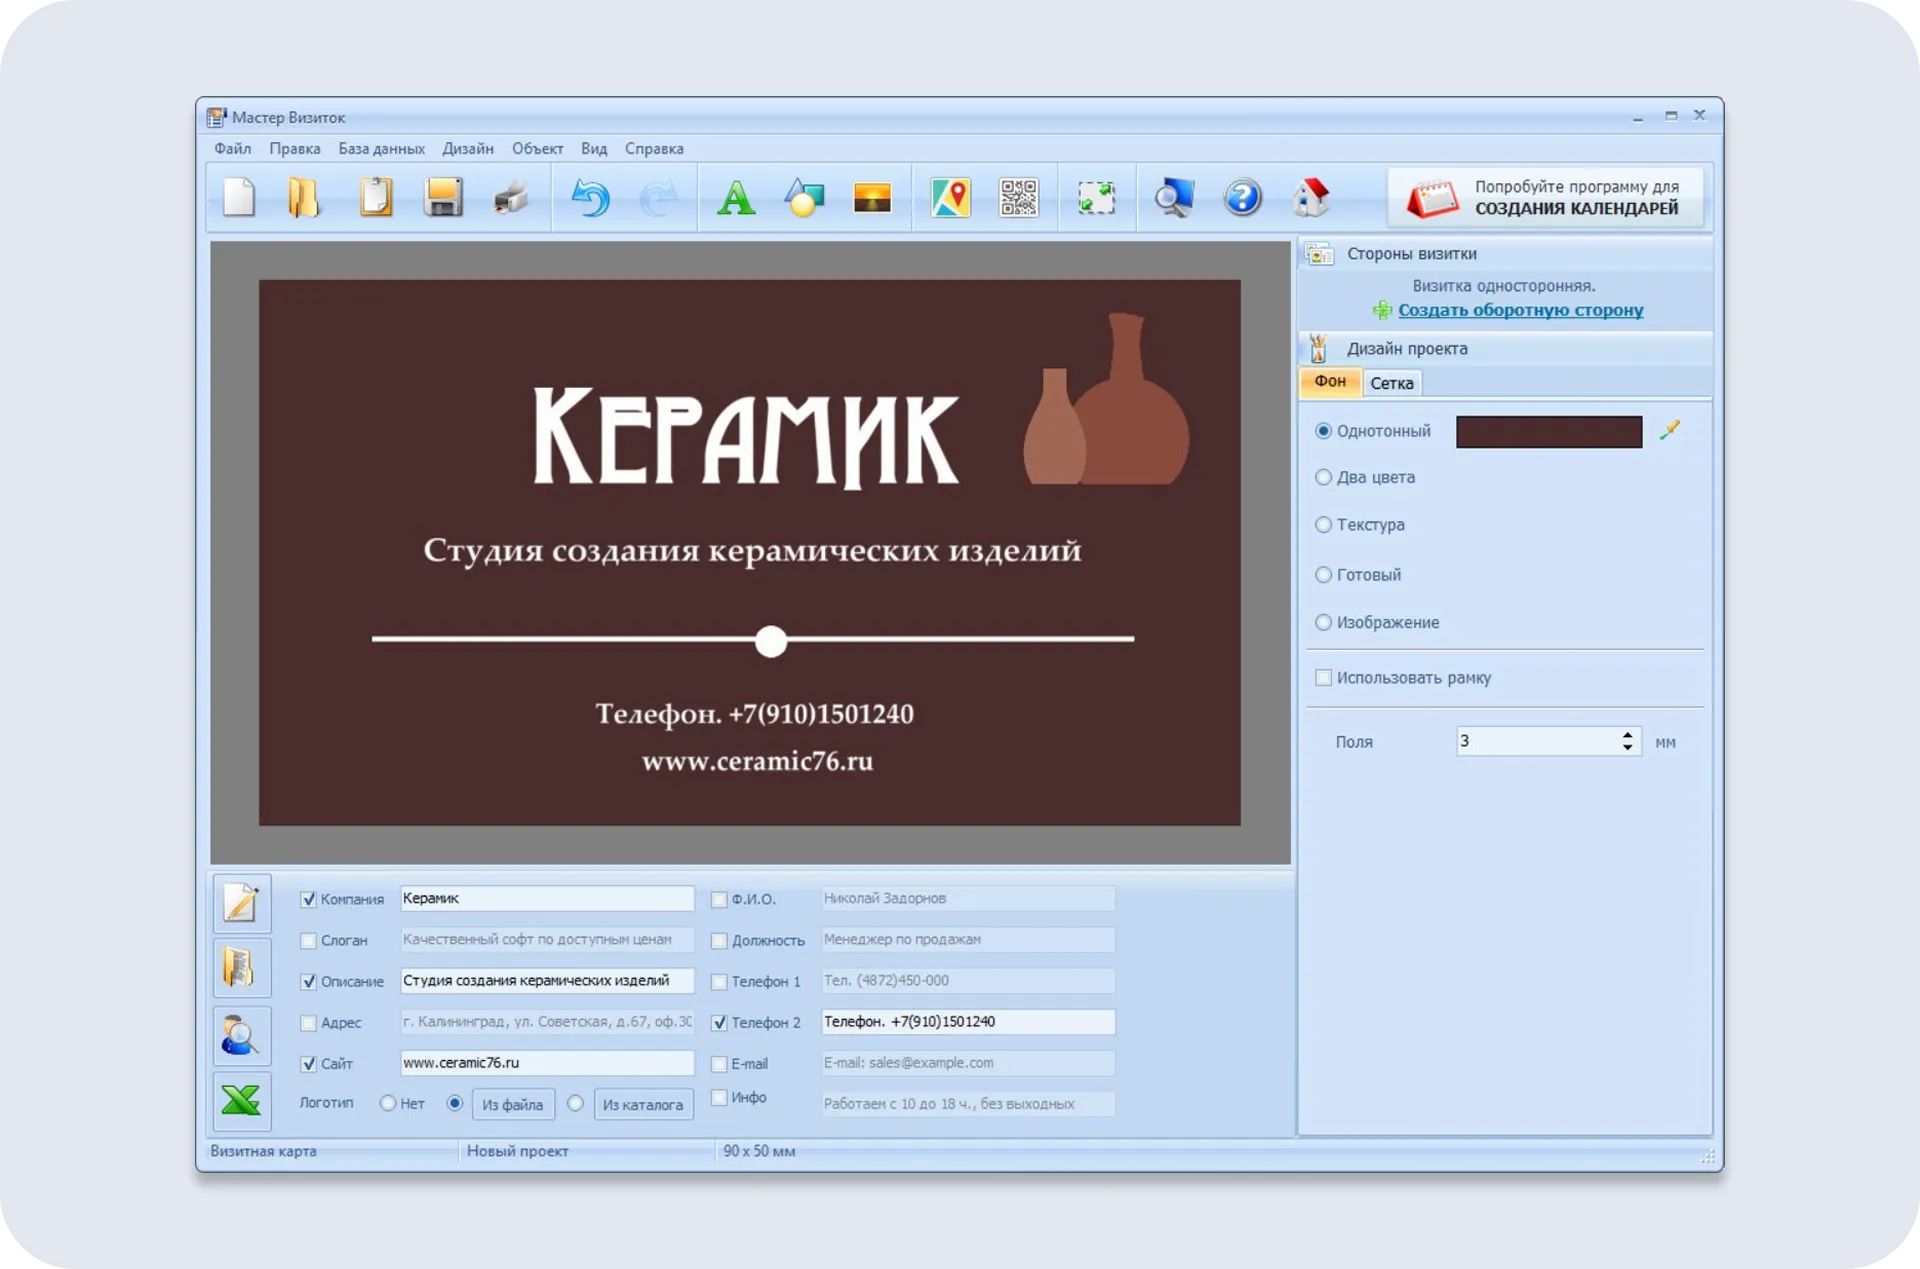
Task: Print the card using printer icon
Action: point(511,197)
